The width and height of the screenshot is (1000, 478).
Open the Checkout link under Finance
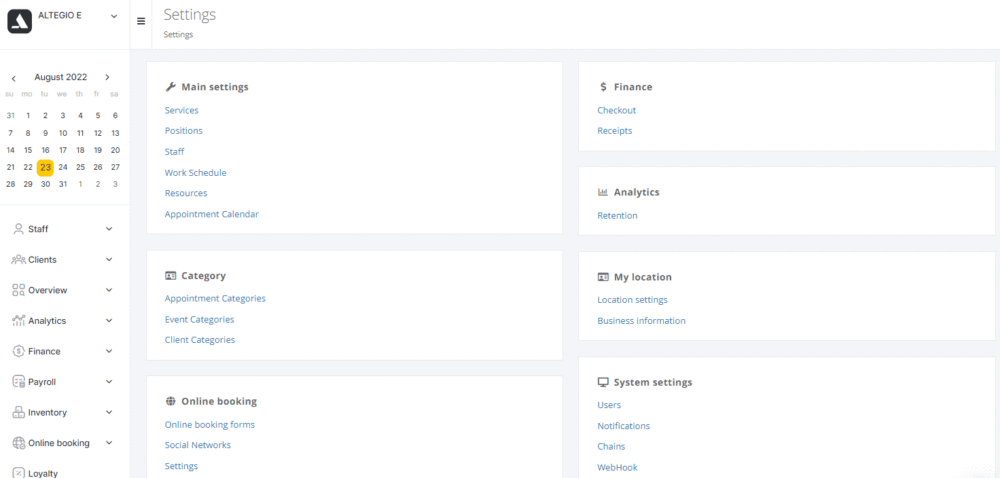point(617,110)
